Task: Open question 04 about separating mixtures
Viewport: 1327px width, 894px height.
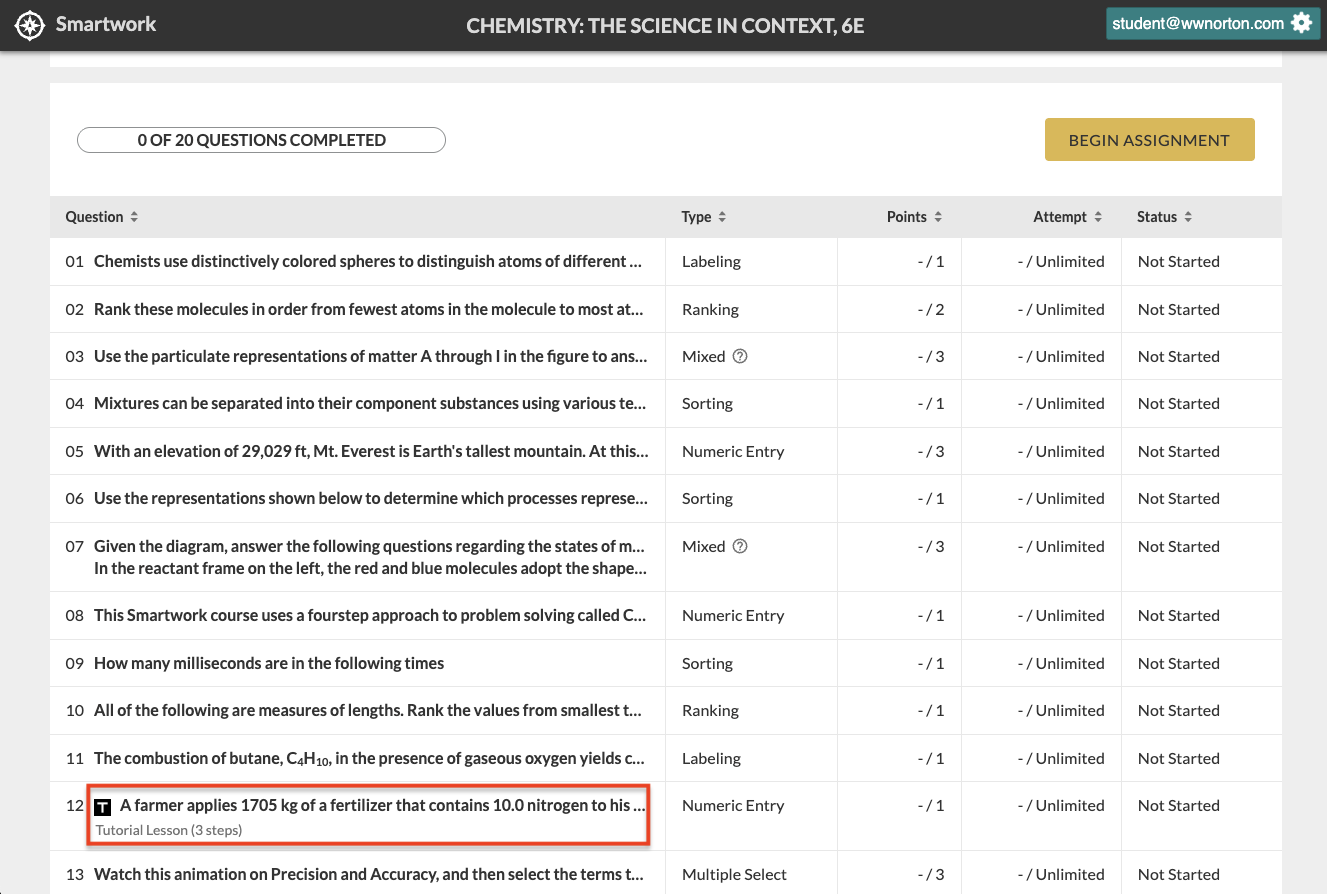Action: [x=370, y=404]
